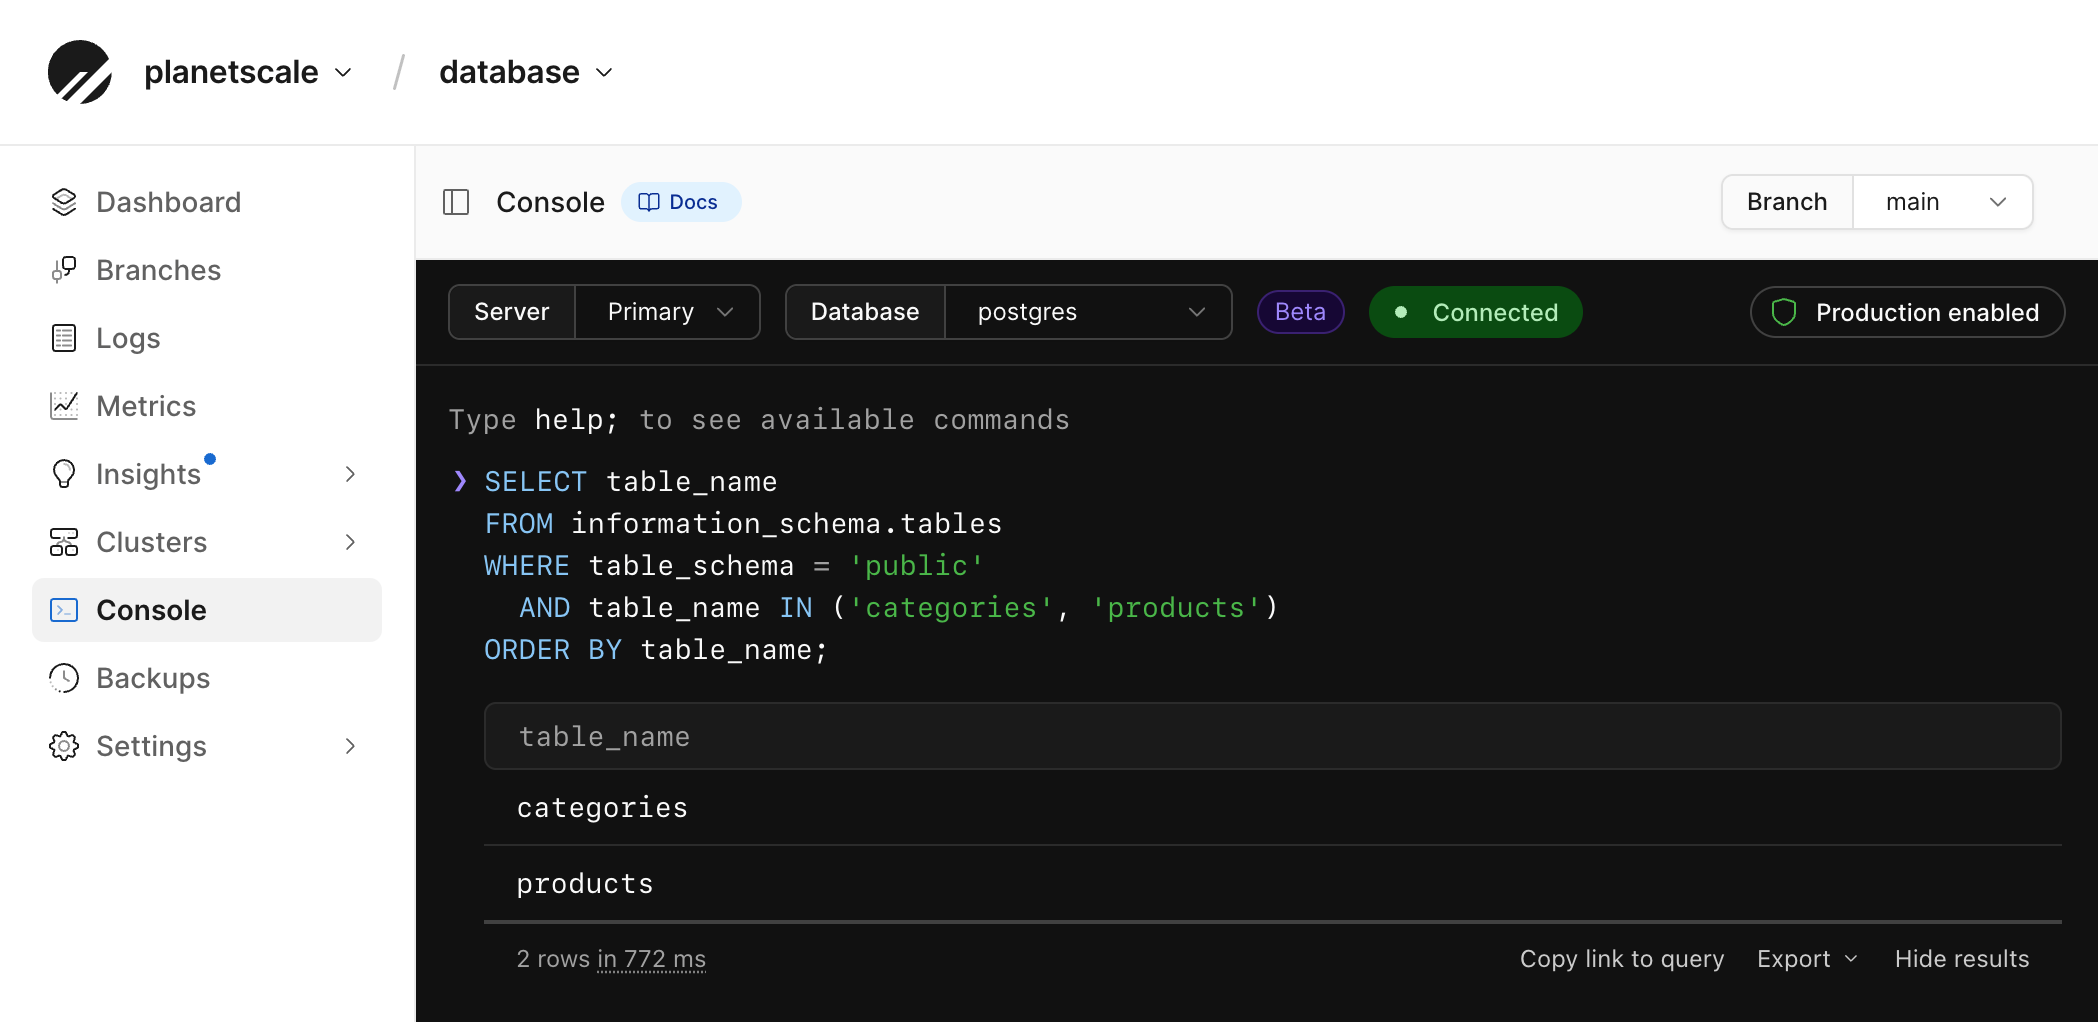The image size is (2098, 1022).
Task: Expand the Settings submenu chevron
Action: (x=350, y=746)
